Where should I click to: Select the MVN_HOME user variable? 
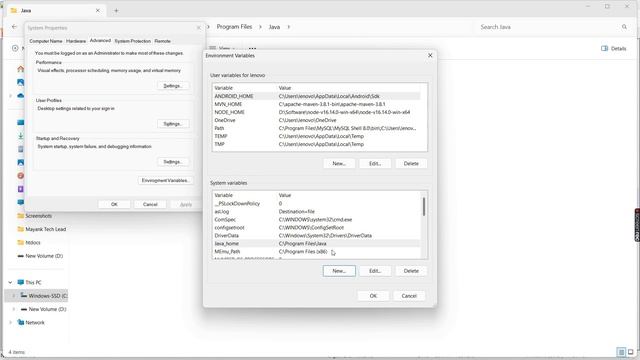(x=316, y=104)
